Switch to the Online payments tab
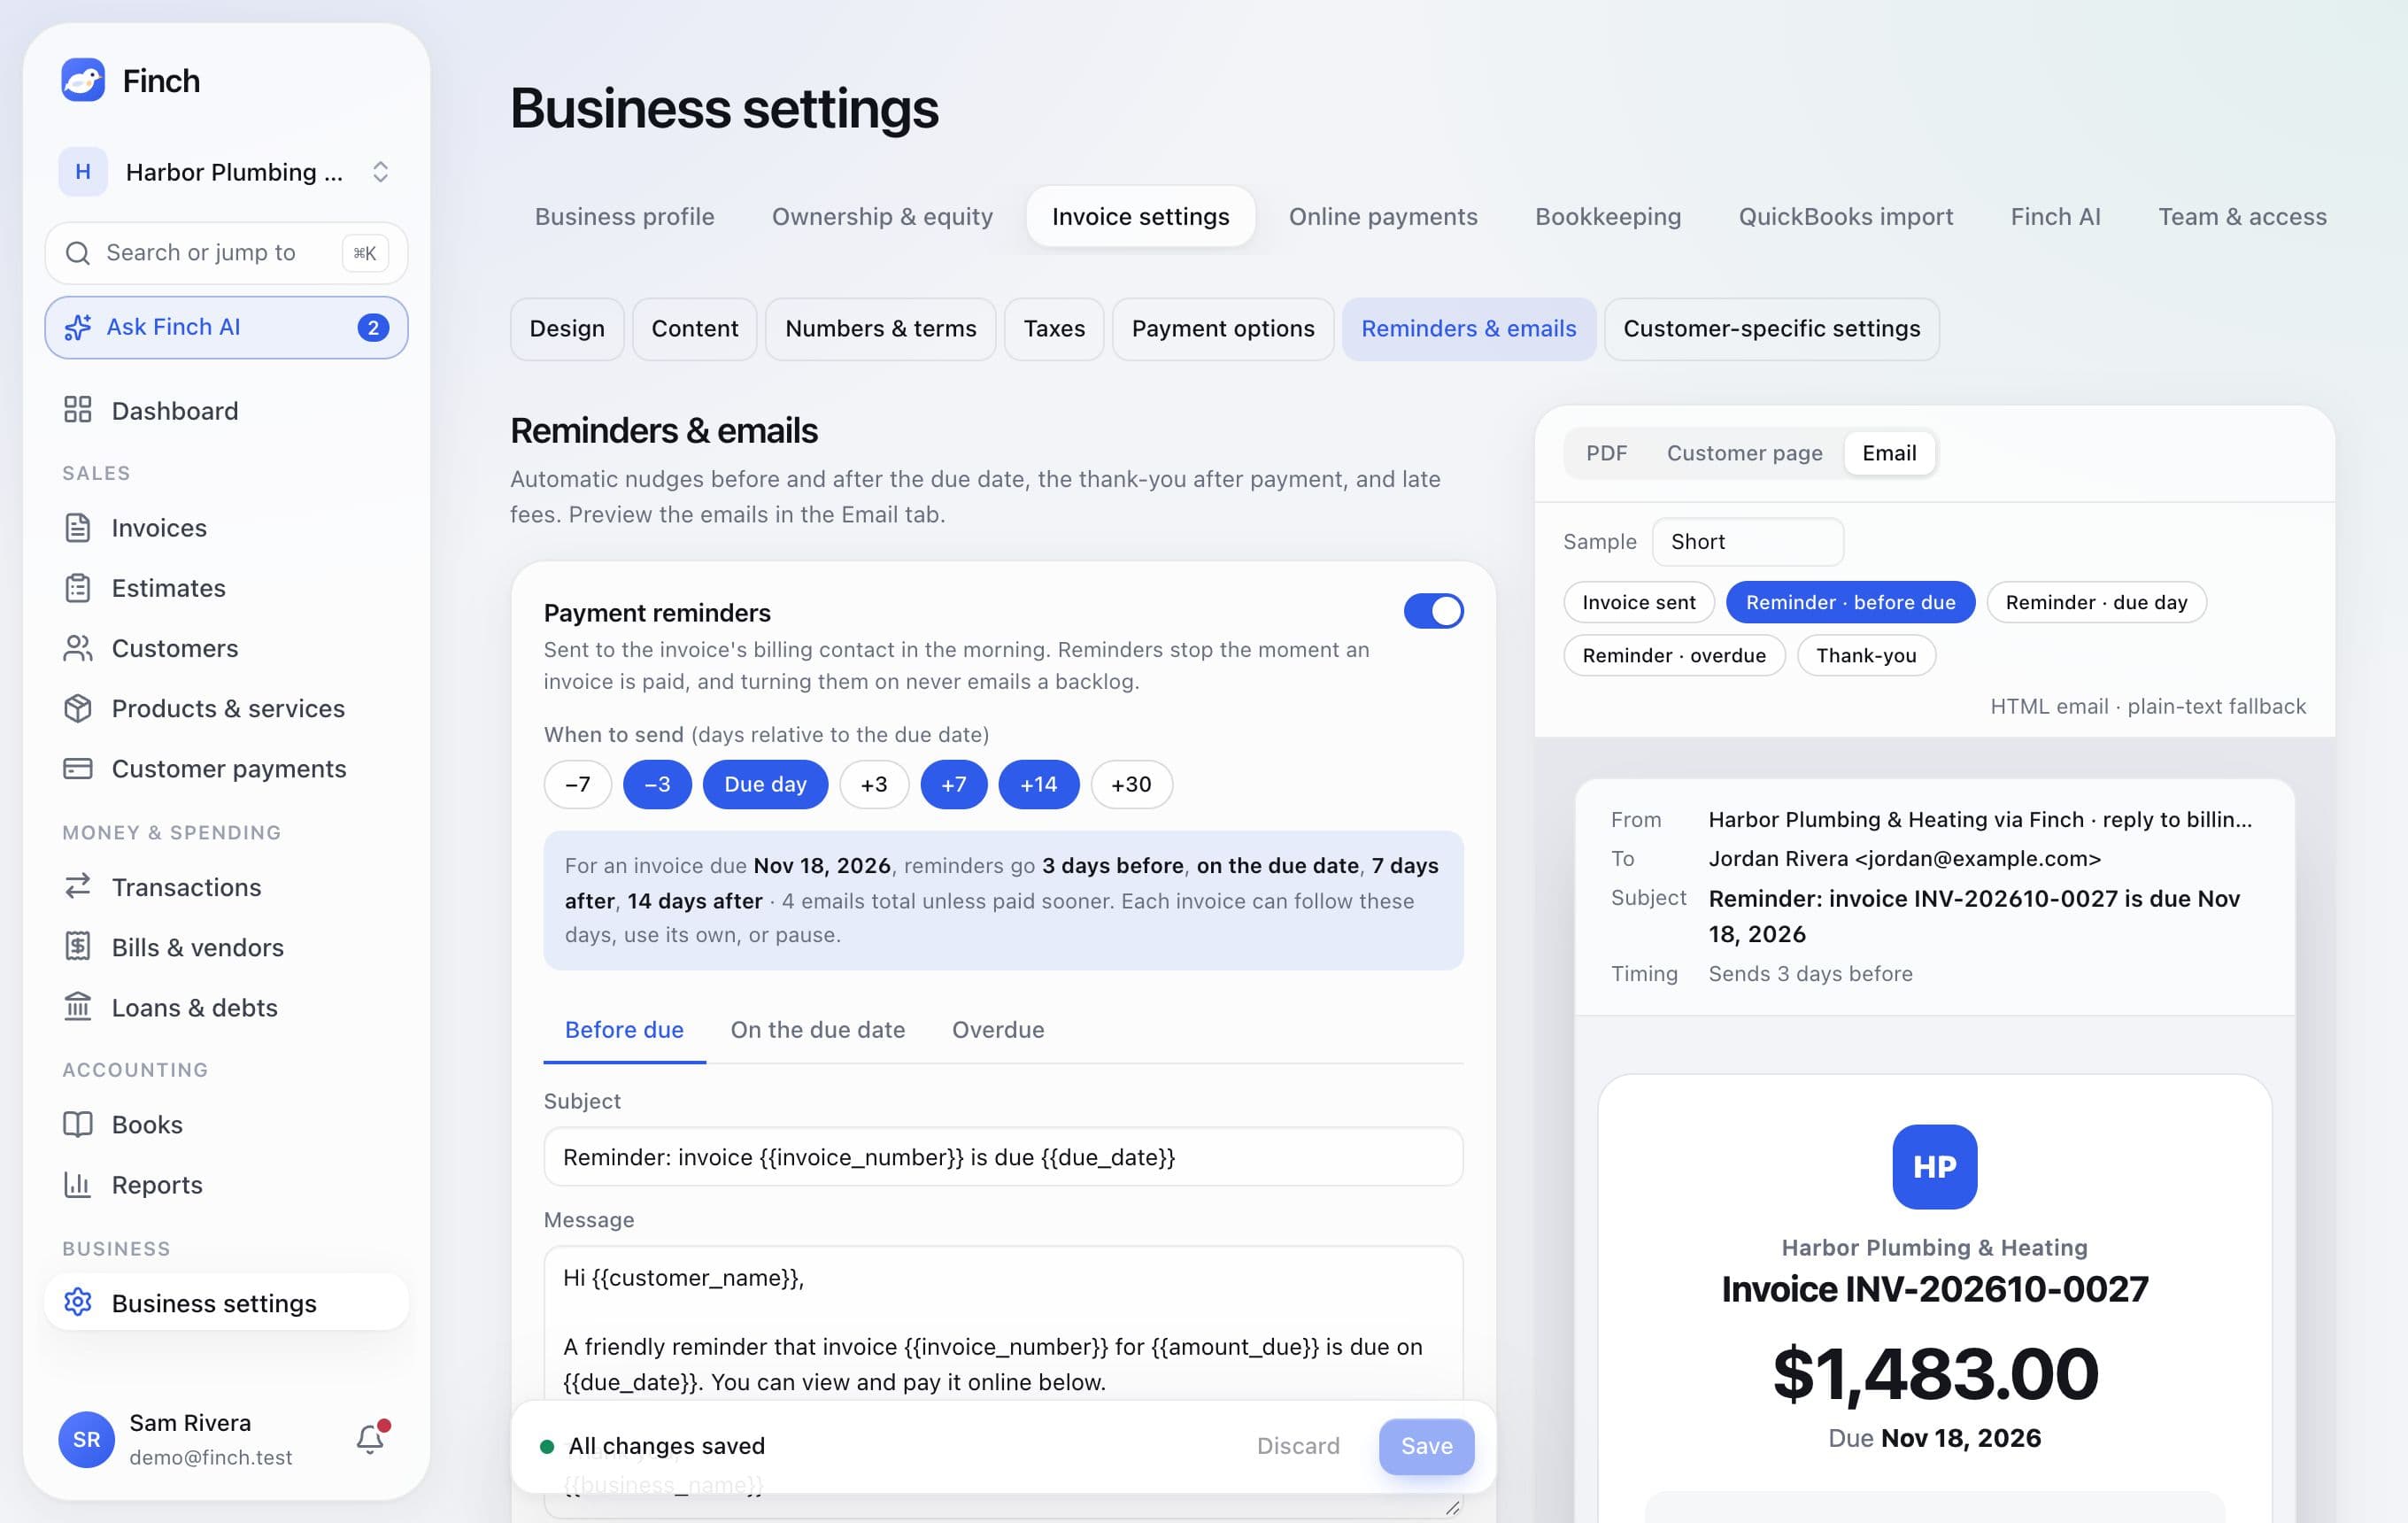Viewport: 2408px width, 1523px height. (x=1382, y=217)
